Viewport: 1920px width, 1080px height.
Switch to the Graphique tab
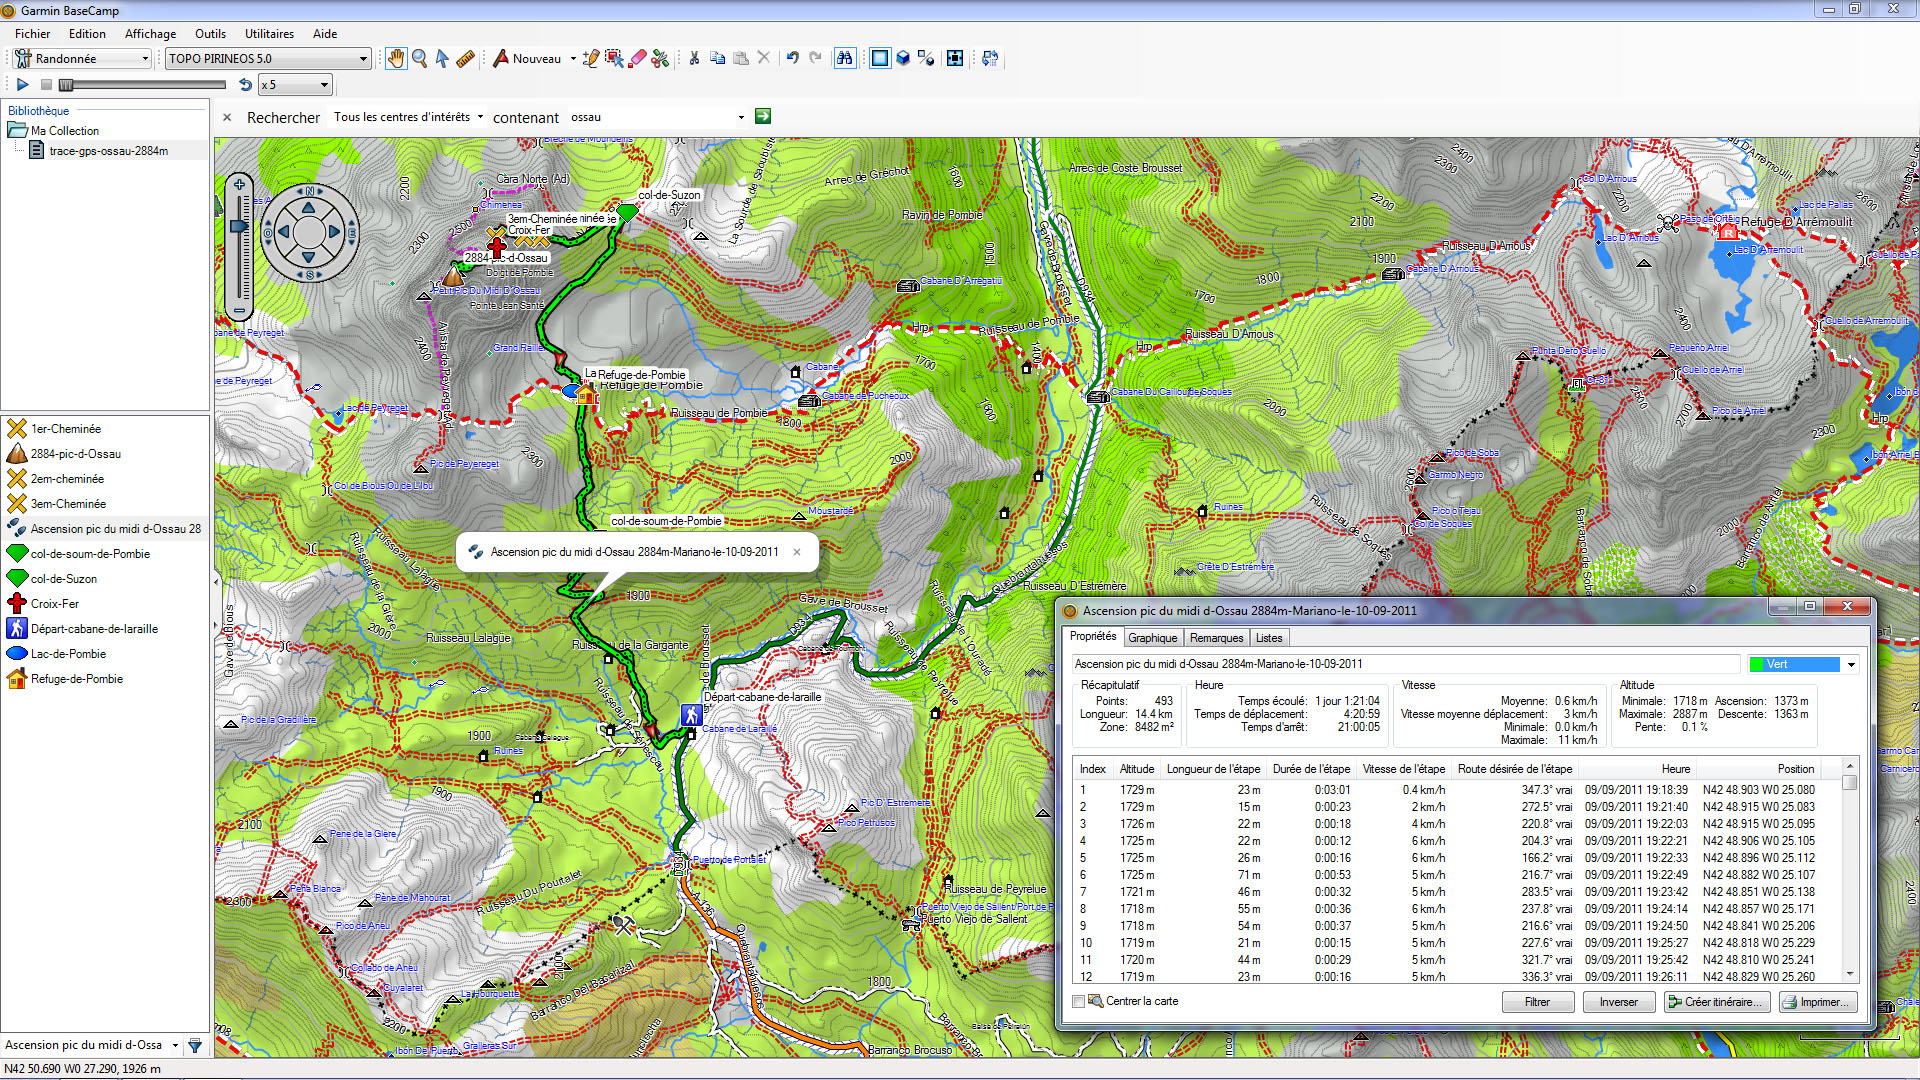pos(1153,638)
